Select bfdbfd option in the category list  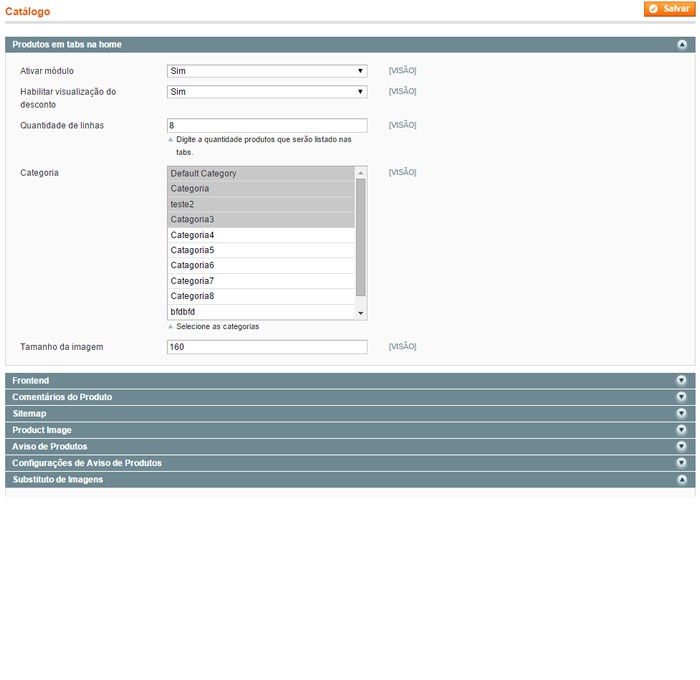click(260, 312)
